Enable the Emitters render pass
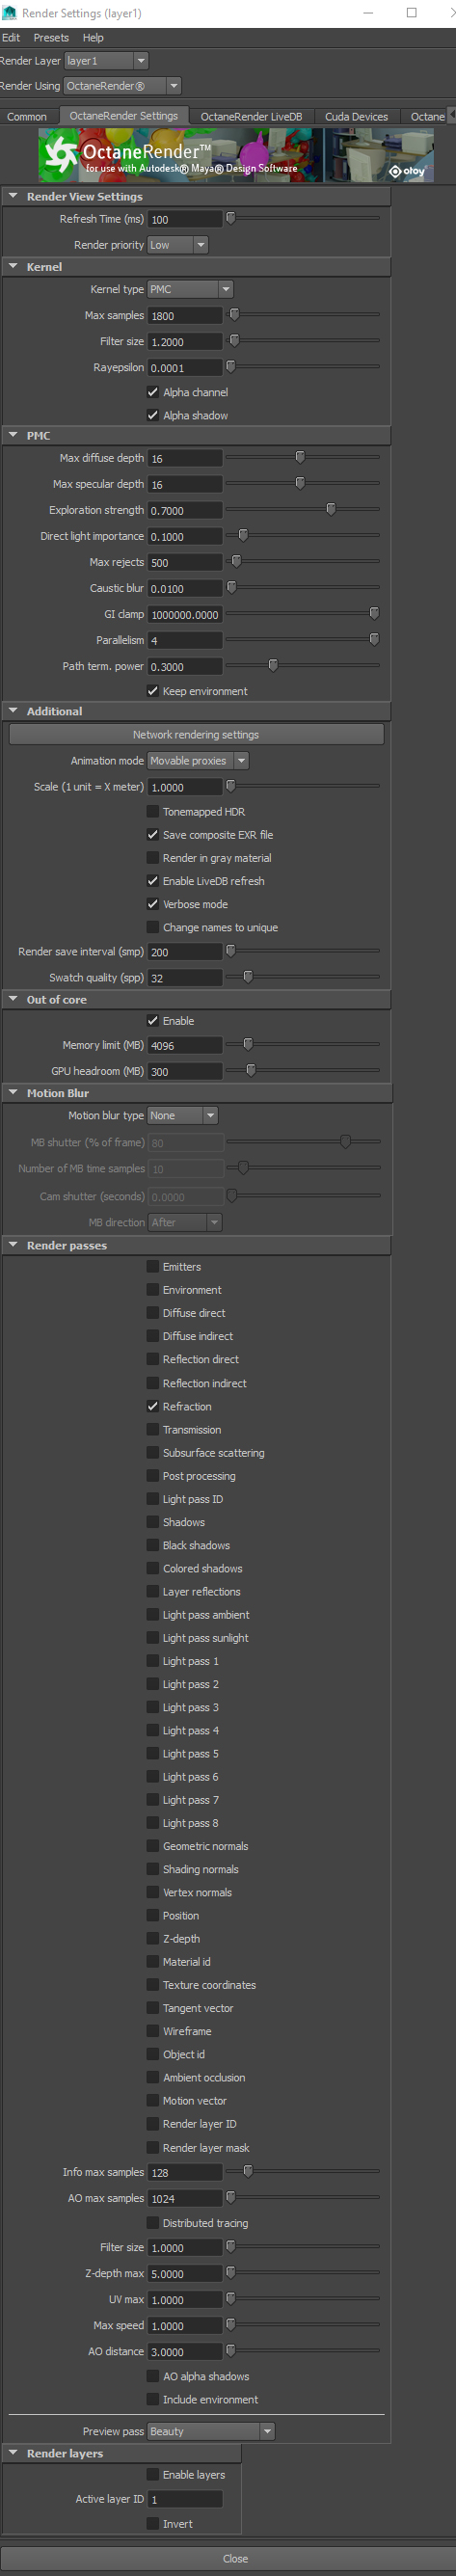This screenshot has height=2576, width=456. [x=153, y=1267]
